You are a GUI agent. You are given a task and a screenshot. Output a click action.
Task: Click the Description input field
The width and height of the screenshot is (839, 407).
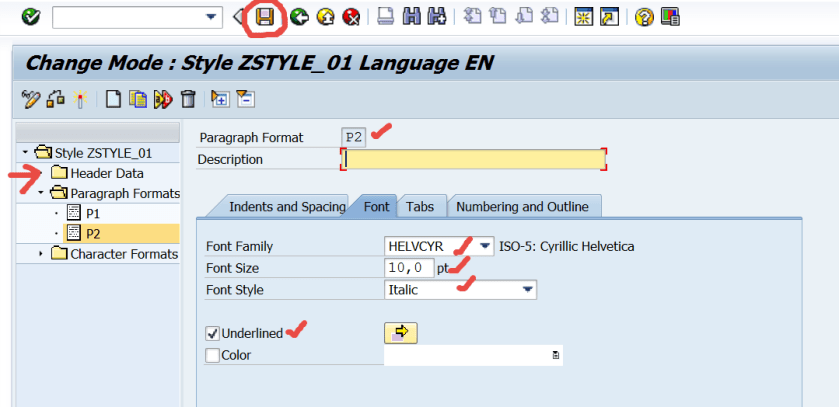pos(474,159)
